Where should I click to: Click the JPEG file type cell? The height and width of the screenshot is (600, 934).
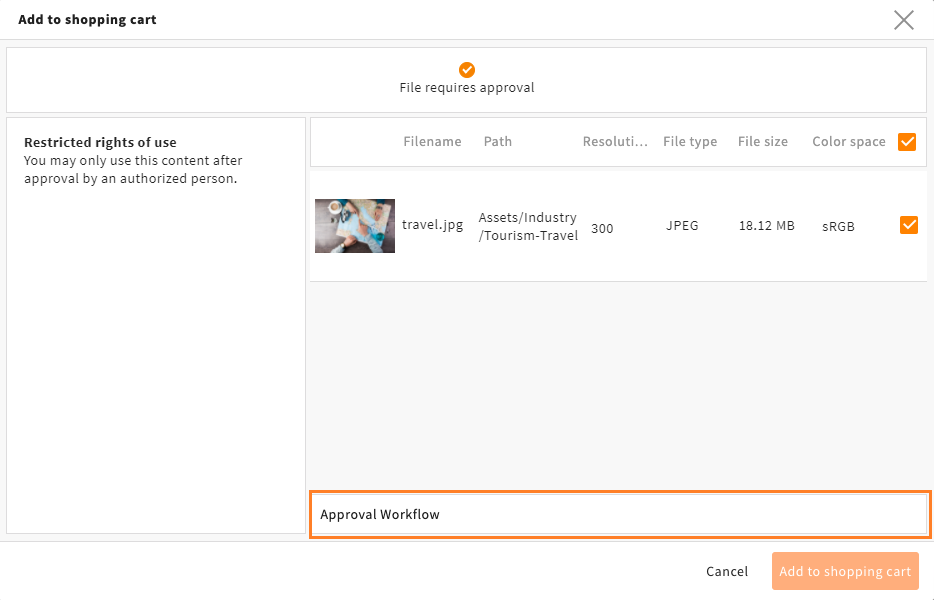point(682,226)
